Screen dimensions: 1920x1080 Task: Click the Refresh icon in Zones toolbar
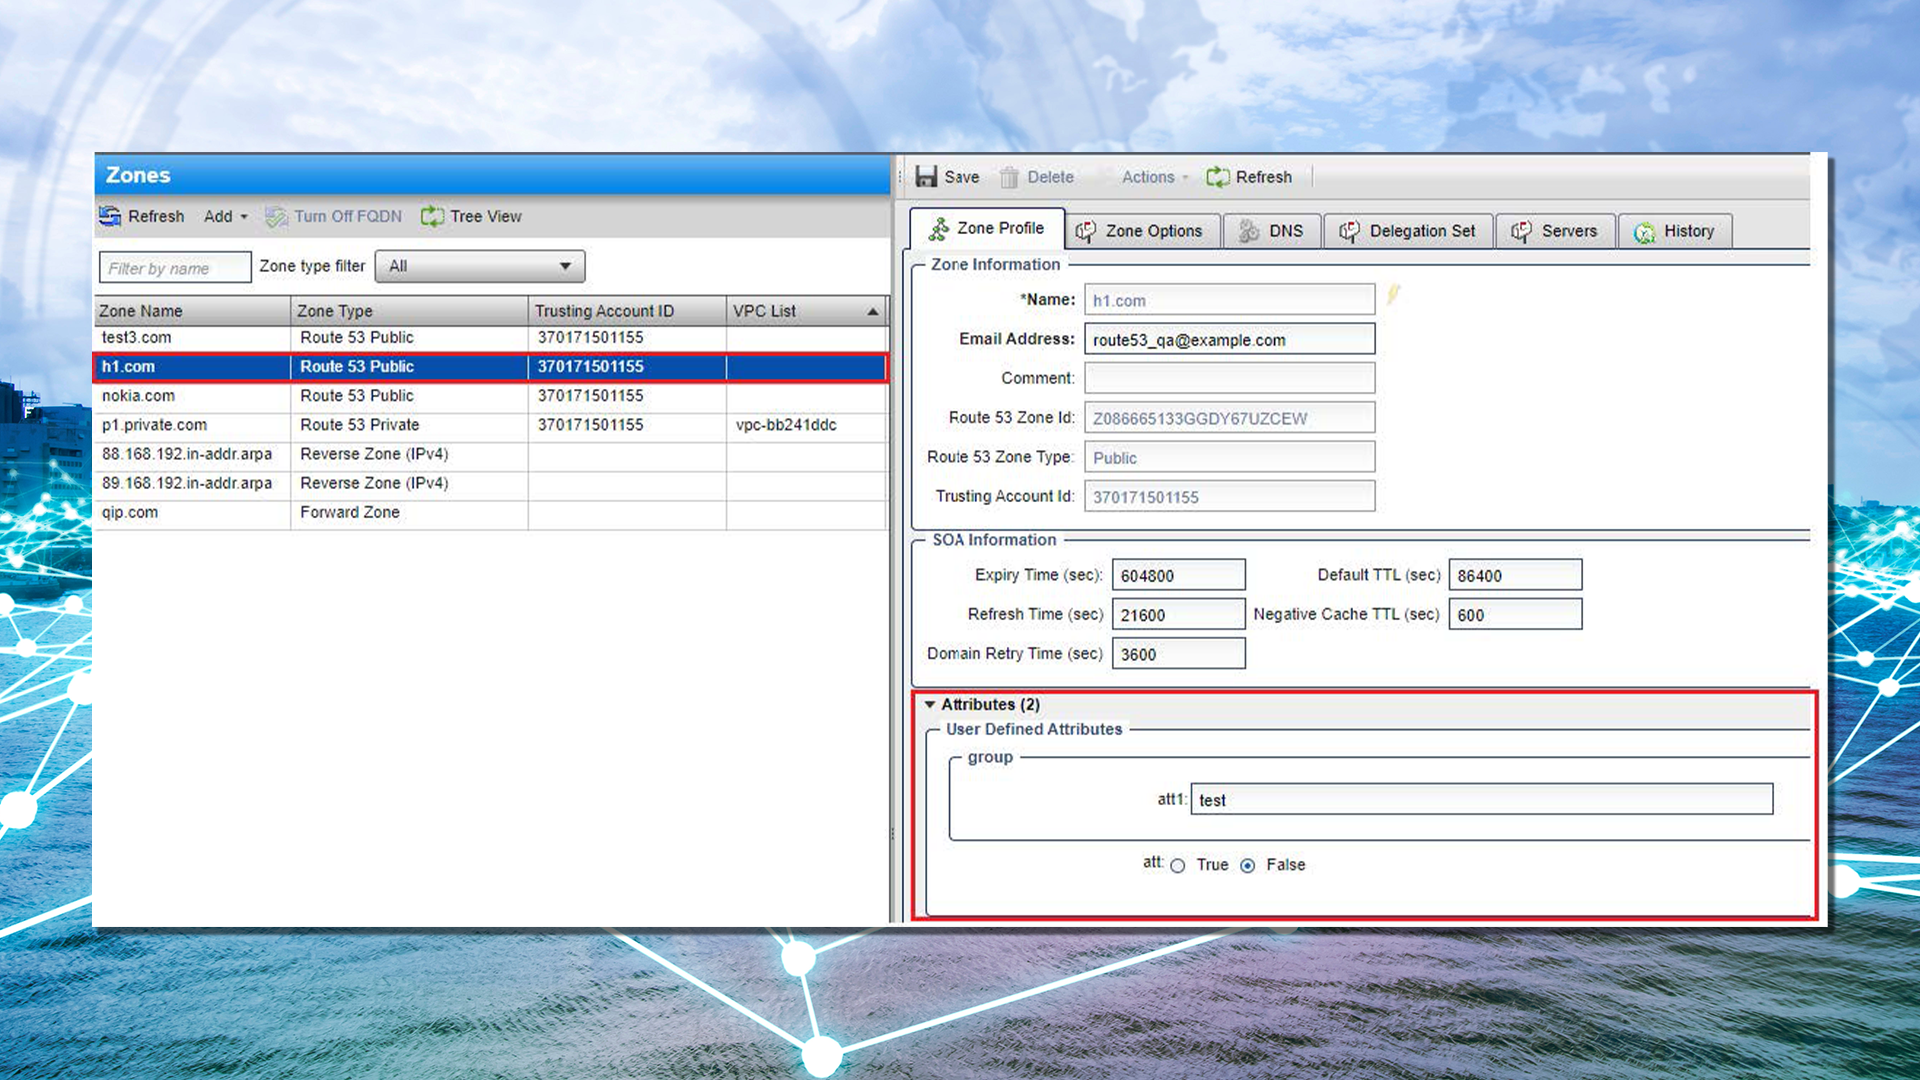tap(110, 216)
